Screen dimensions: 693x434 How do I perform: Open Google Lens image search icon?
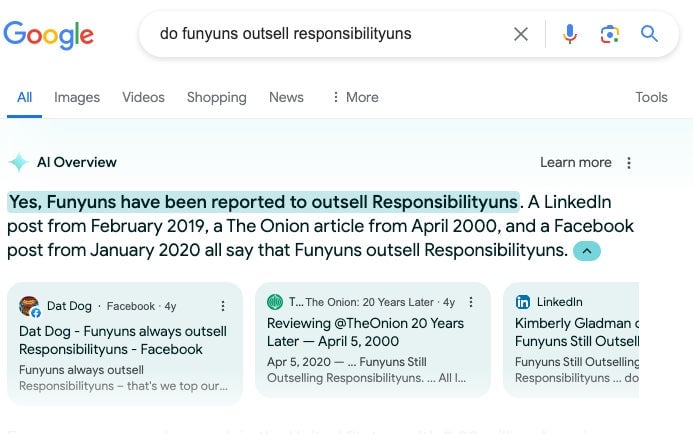pos(609,34)
